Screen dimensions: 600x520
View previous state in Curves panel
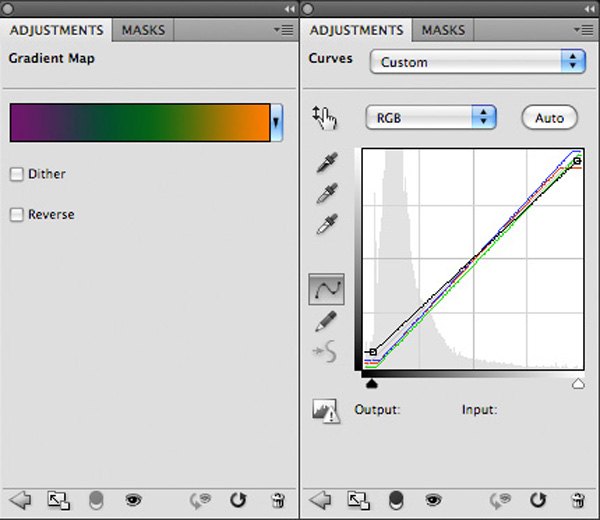pyautogui.click(x=501, y=500)
